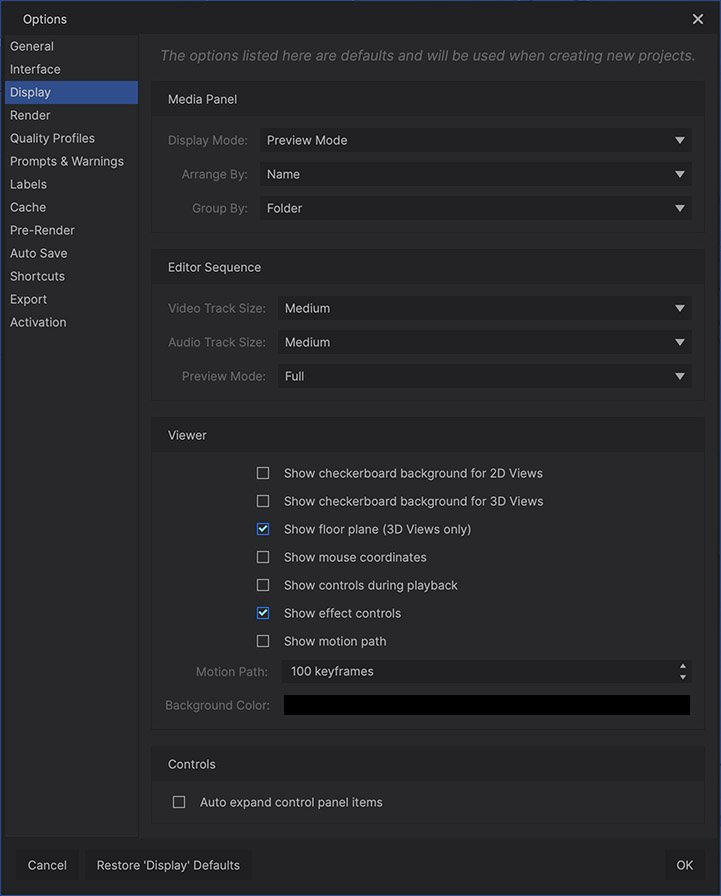Image resolution: width=721 pixels, height=896 pixels.
Task: Toggle Show mouse coordinates checkbox
Action: tap(263, 557)
